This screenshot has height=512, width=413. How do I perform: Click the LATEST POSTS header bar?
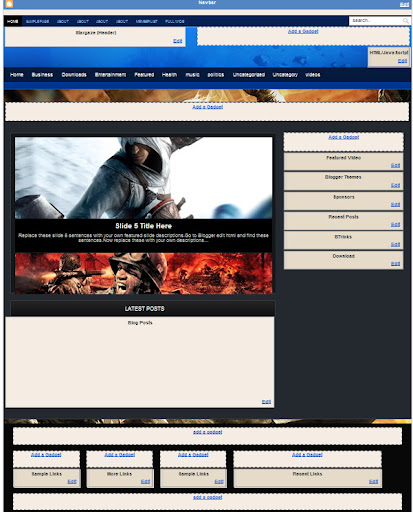click(x=143, y=309)
